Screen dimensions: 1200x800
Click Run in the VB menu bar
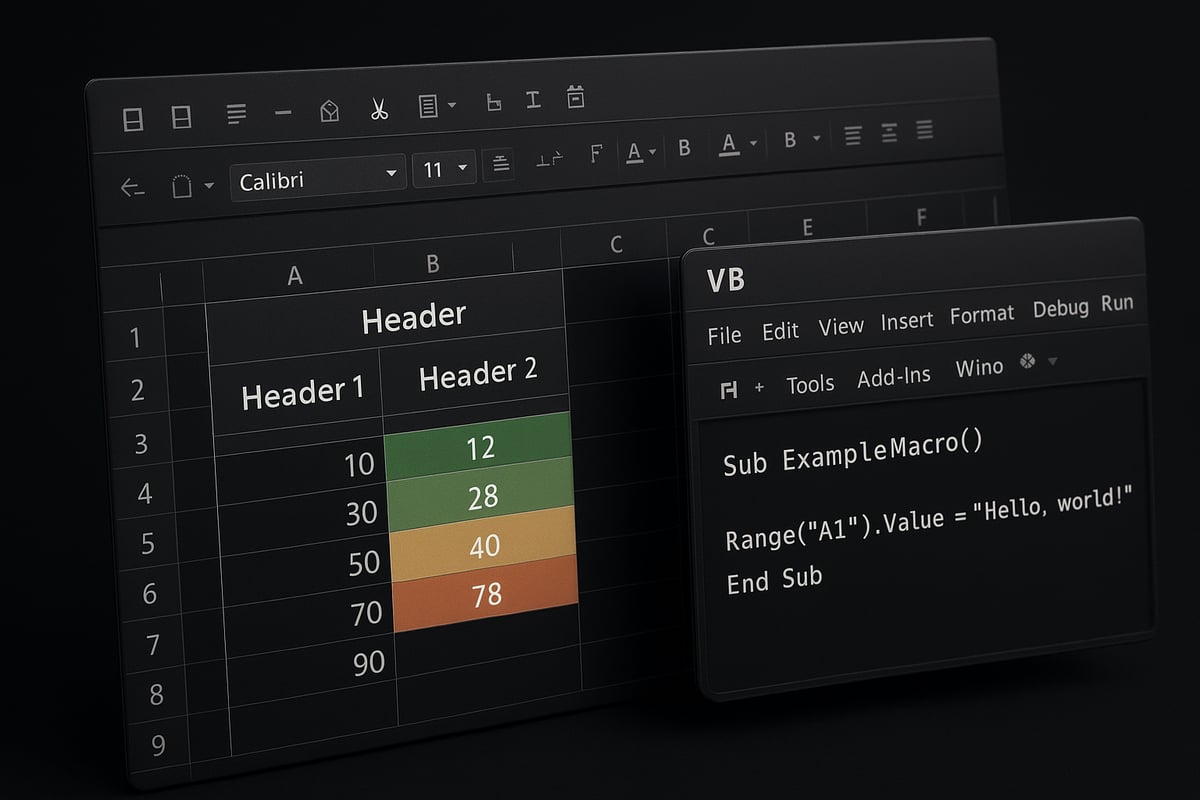[1118, 304]
